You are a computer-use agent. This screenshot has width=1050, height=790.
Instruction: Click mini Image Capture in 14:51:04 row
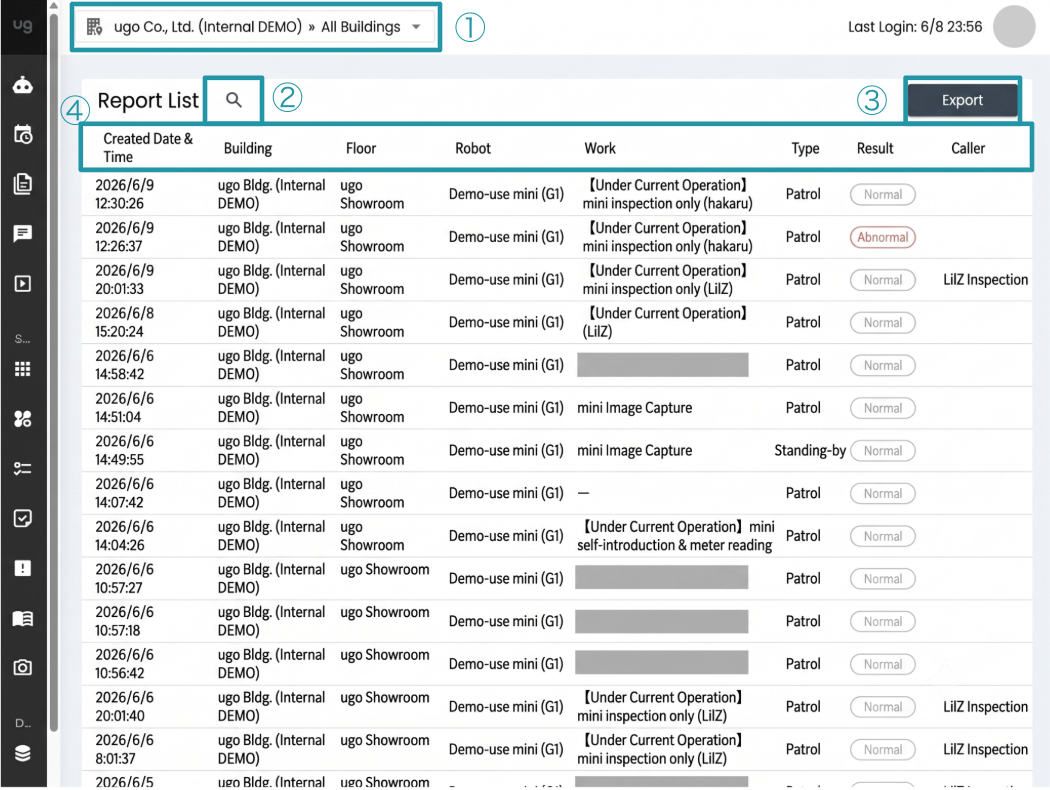point(634,408)
